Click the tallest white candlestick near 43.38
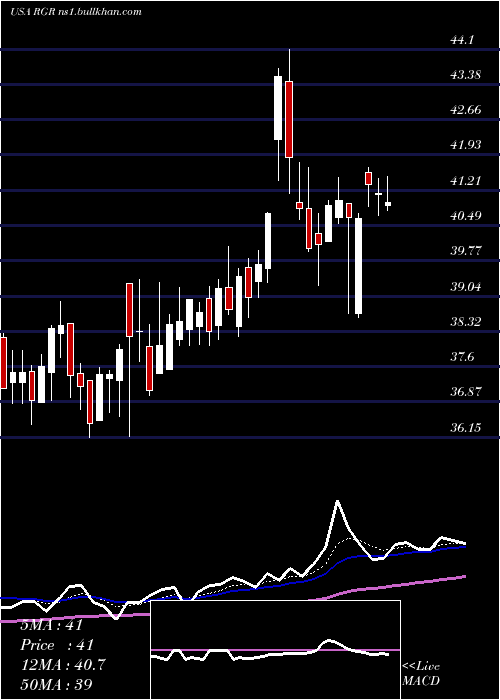The width and height of the screenshot is (500, 700). (278, 108)
